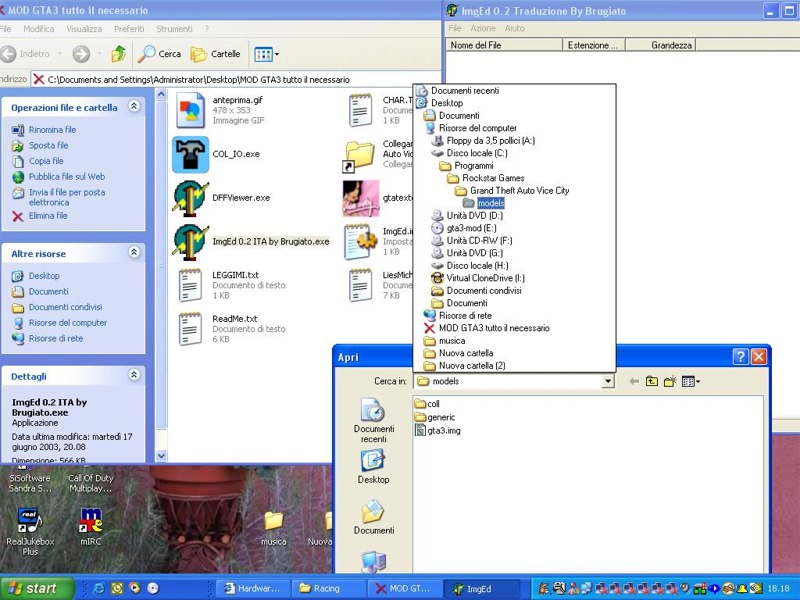Click Rinomina file link
Screen dimensions: 800x600
(x=52, y=130)
